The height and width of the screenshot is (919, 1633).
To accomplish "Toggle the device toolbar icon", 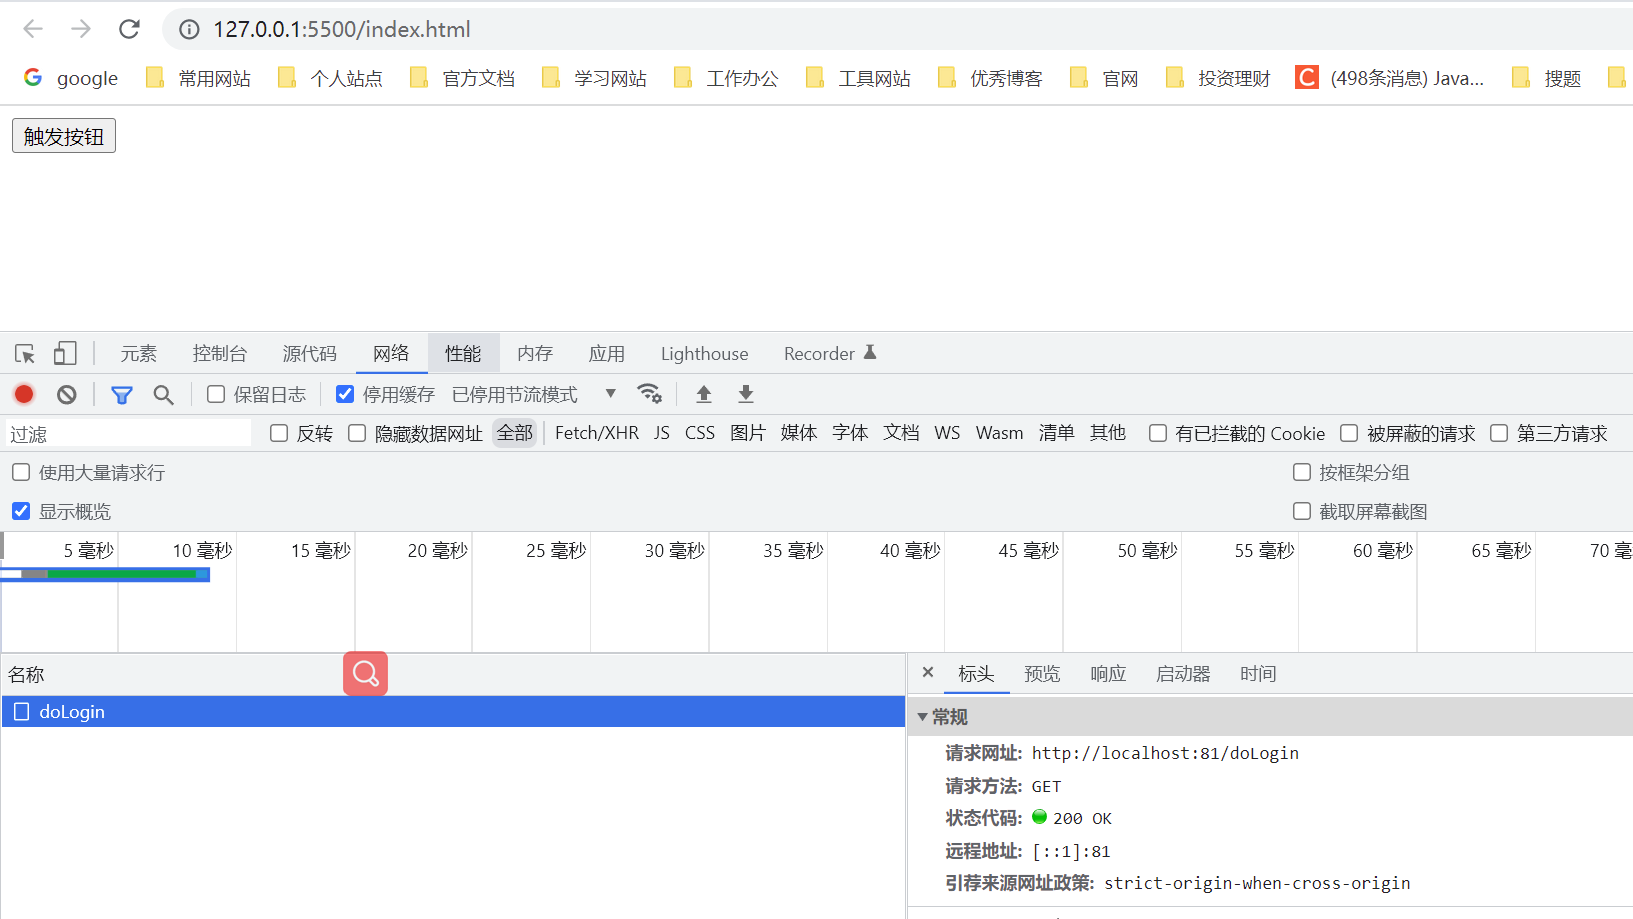I will [65, 353].
